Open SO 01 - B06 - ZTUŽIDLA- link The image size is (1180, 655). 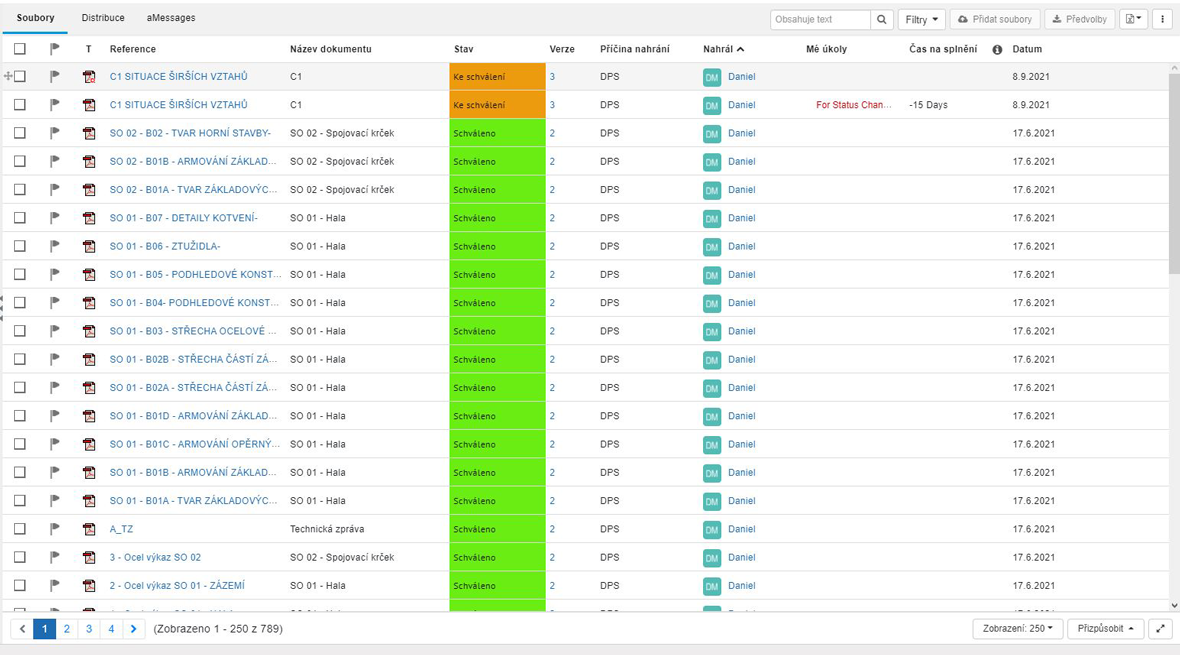click(x=165, y=246)
